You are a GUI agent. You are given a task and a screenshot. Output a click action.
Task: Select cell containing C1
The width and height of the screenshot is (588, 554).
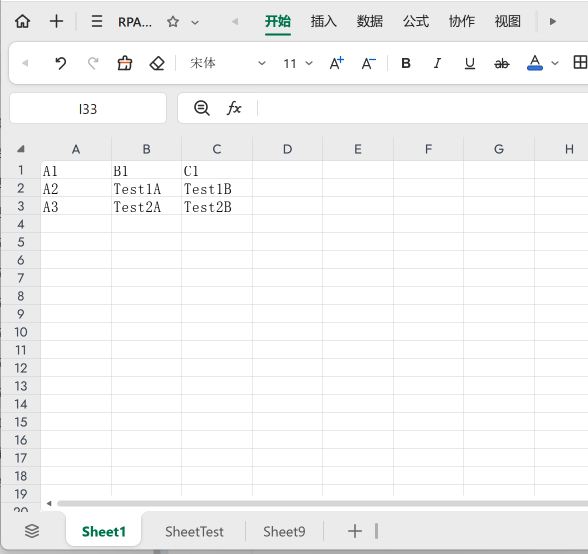[217, 170]
